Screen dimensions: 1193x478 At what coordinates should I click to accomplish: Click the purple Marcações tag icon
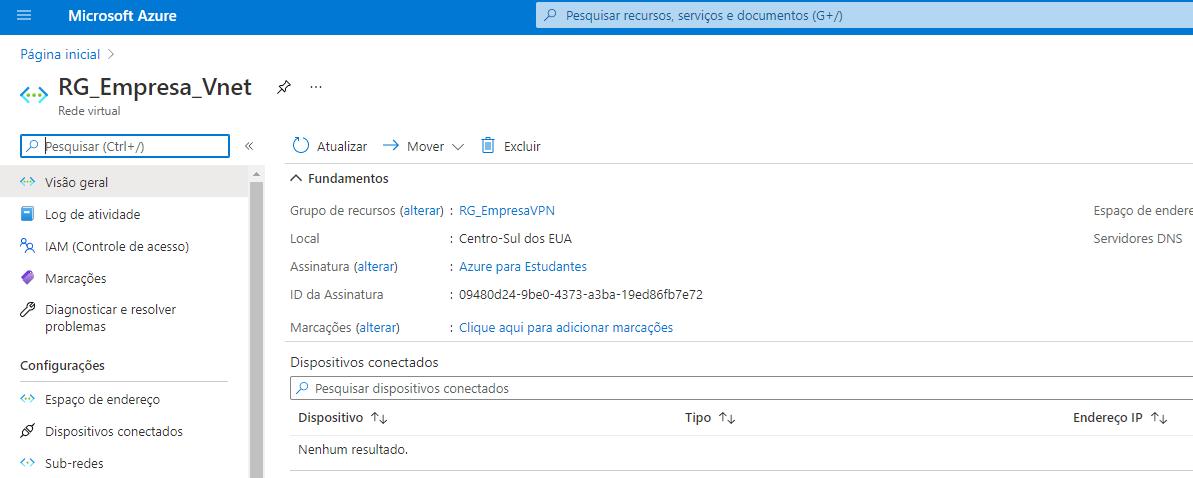[x=28, y=279]
